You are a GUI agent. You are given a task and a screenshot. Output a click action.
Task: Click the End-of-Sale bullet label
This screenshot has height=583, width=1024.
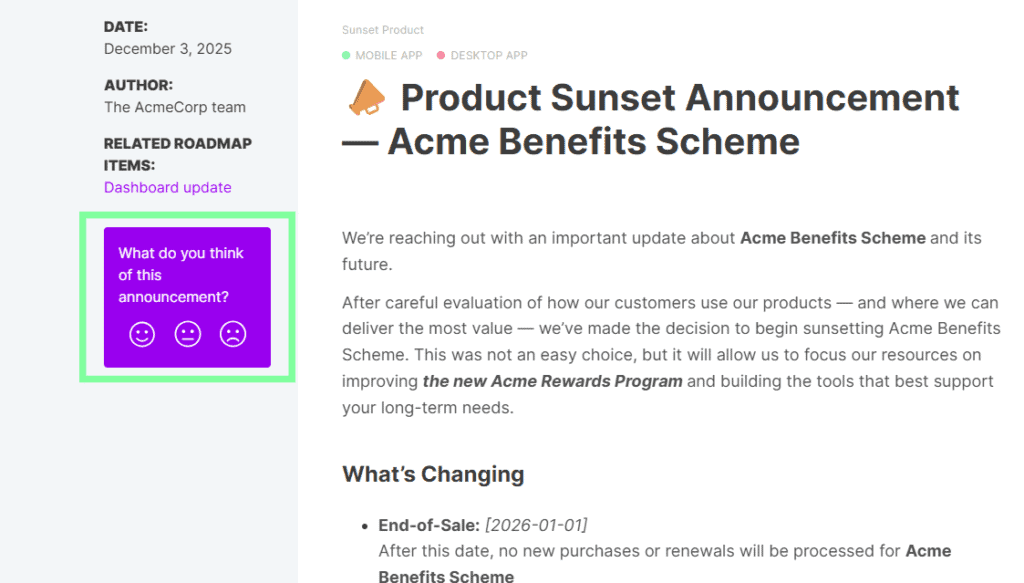click(x=428, y=525)
